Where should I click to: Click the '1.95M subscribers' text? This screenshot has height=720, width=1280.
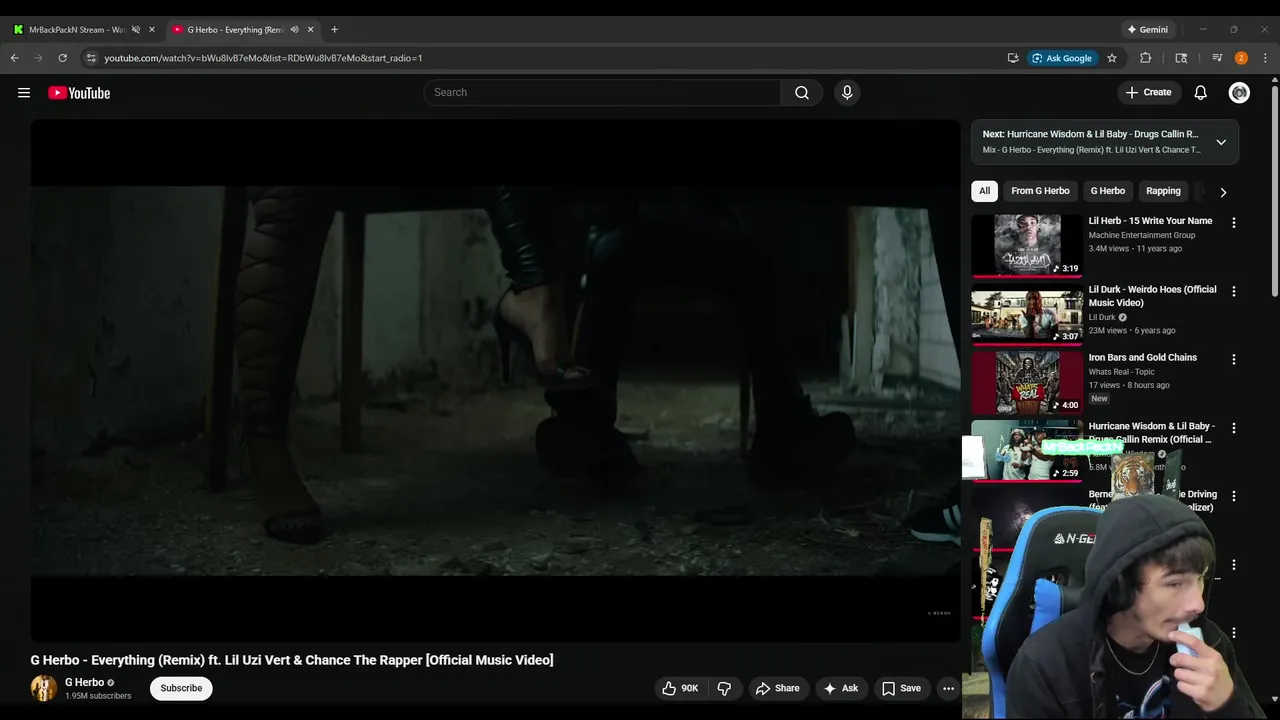coord(98,696)
